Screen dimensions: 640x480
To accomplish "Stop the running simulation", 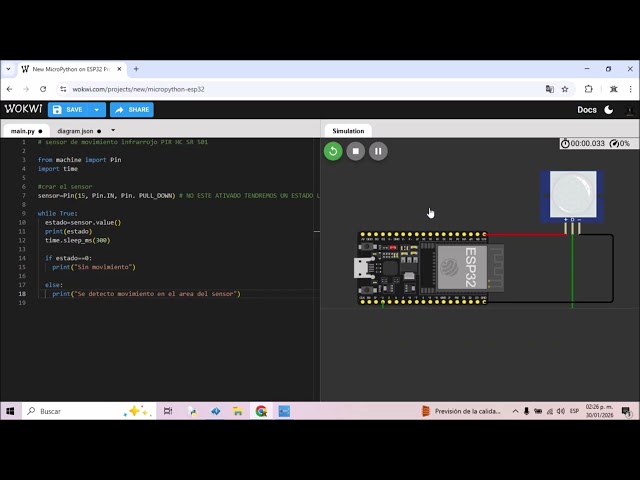I will pos(356,151).
